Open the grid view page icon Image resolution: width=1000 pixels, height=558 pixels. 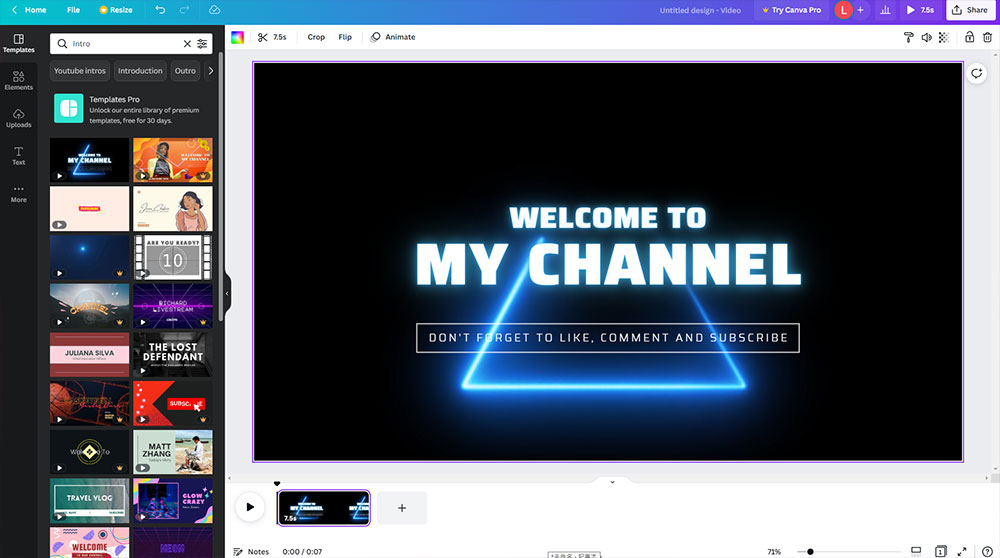(941, 552)
